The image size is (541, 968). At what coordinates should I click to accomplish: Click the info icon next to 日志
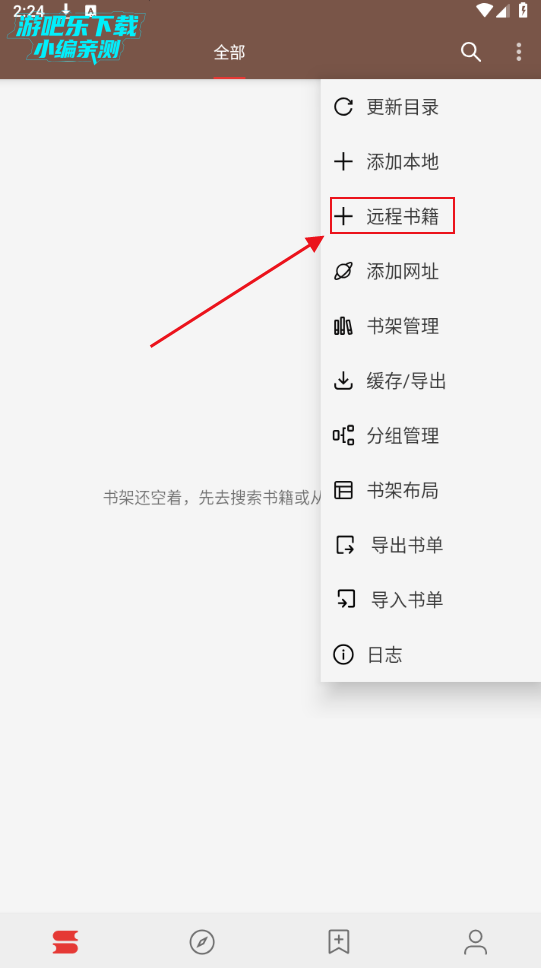pyautogui.click(x=343, y=654)
